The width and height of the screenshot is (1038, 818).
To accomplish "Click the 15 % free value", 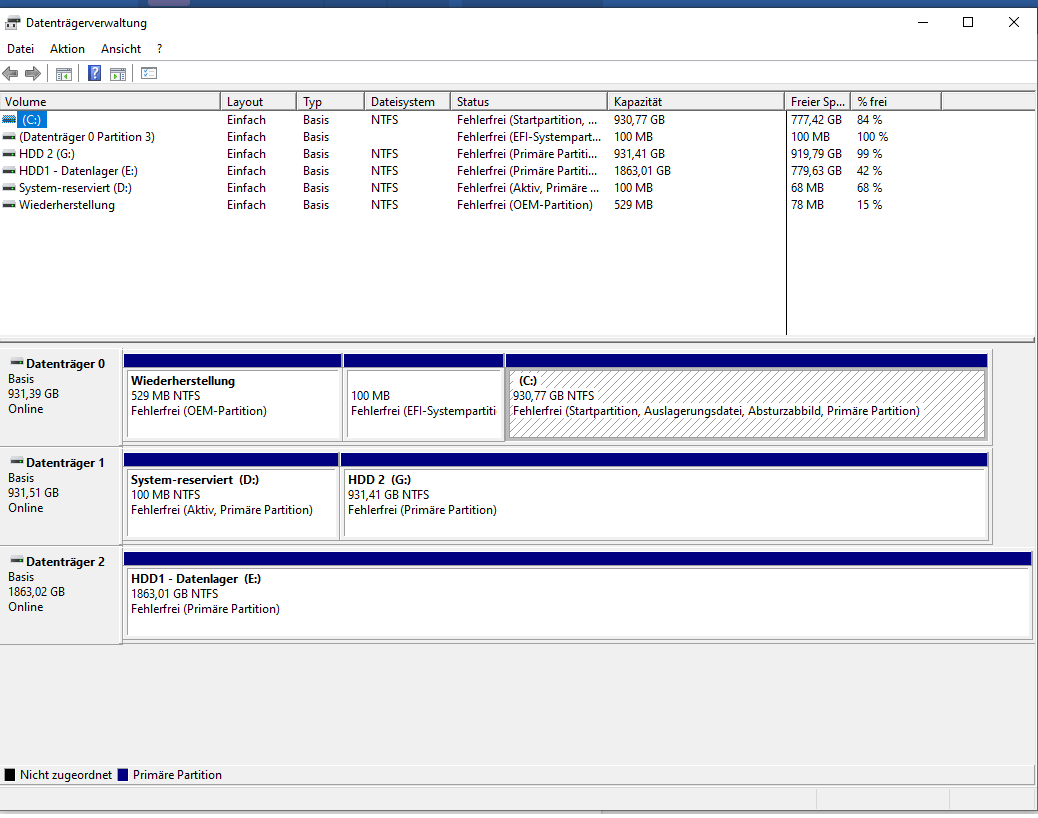I will (x=869, y=205).
